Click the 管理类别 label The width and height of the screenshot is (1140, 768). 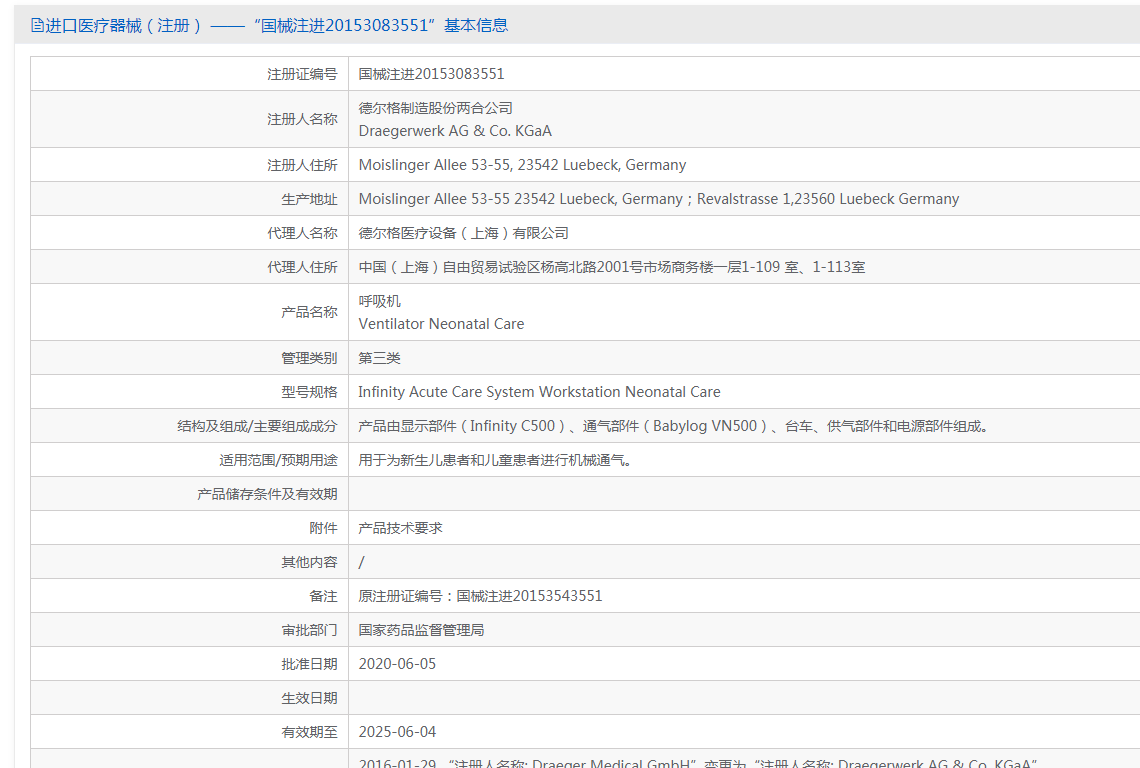309,359
